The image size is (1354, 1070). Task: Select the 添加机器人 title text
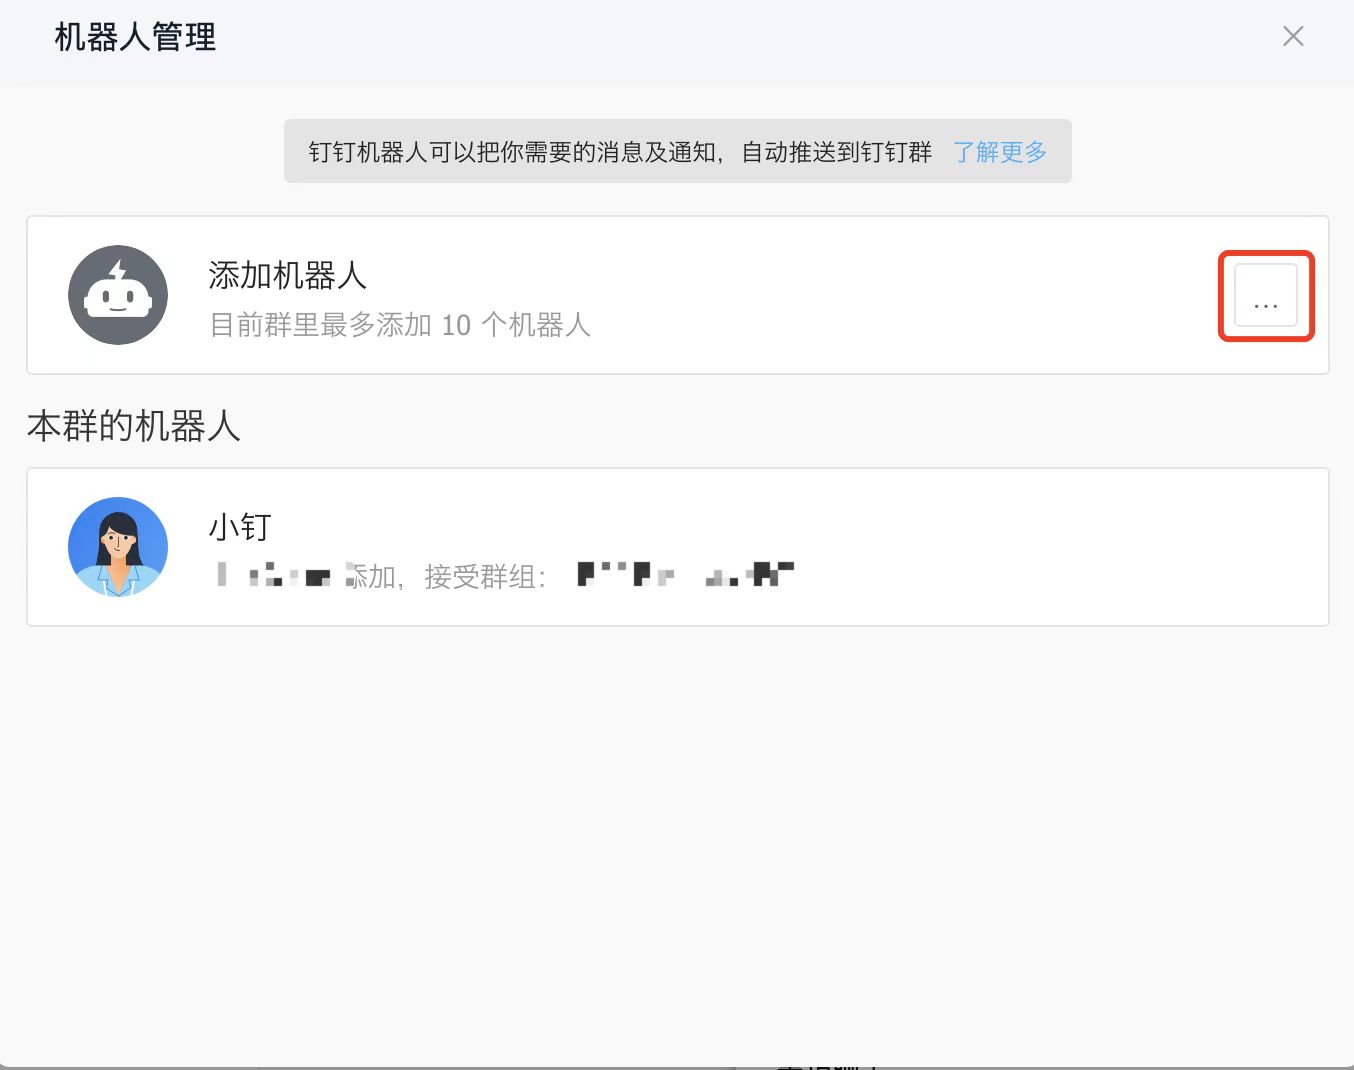[287, 275]
